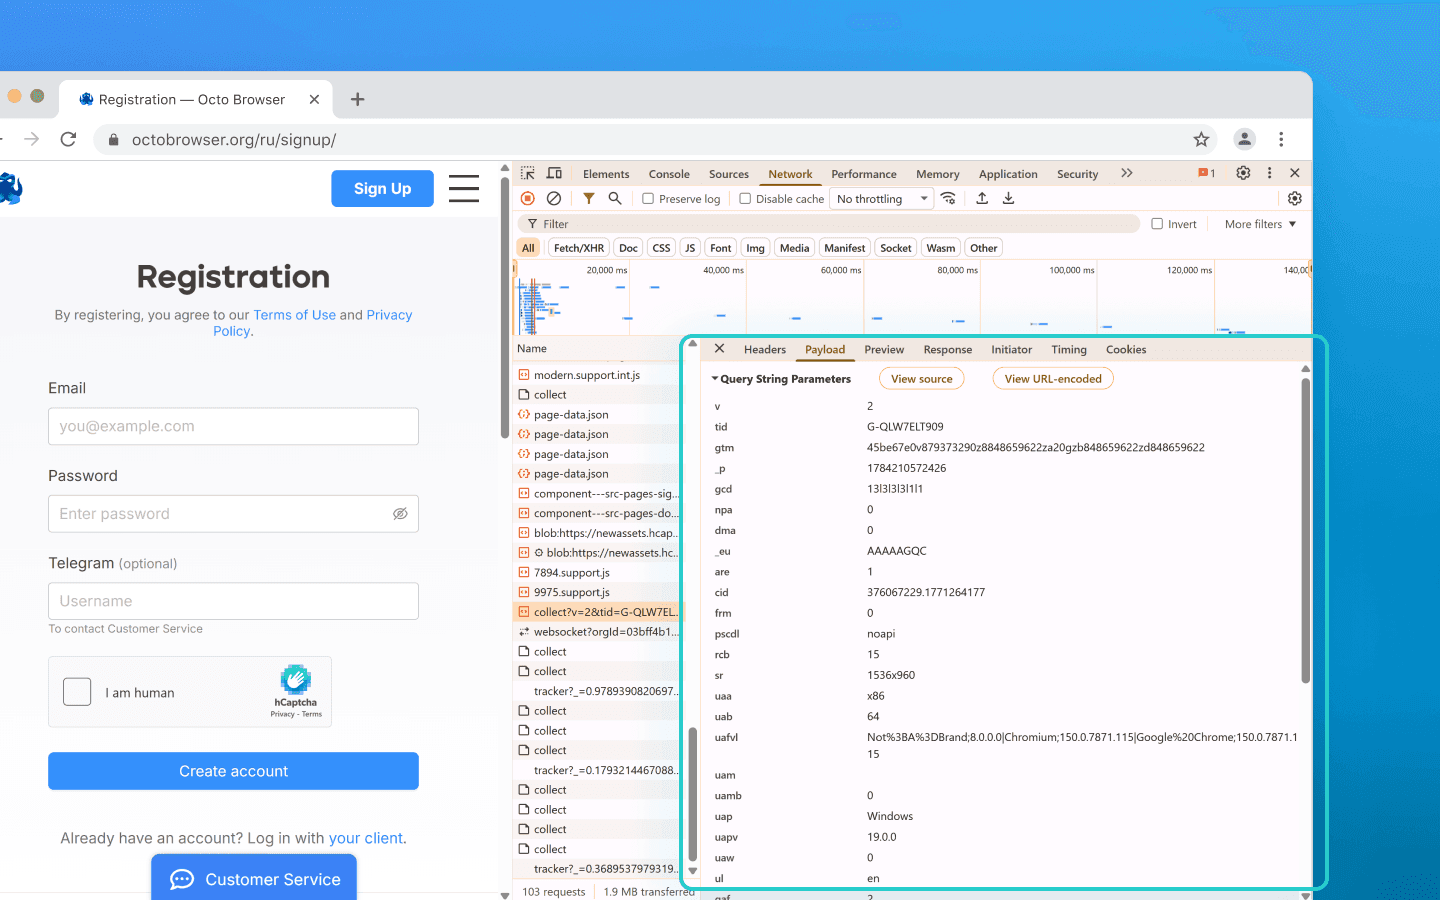
Task: Open the Timing tab of request
Action: click(1069, 349)
